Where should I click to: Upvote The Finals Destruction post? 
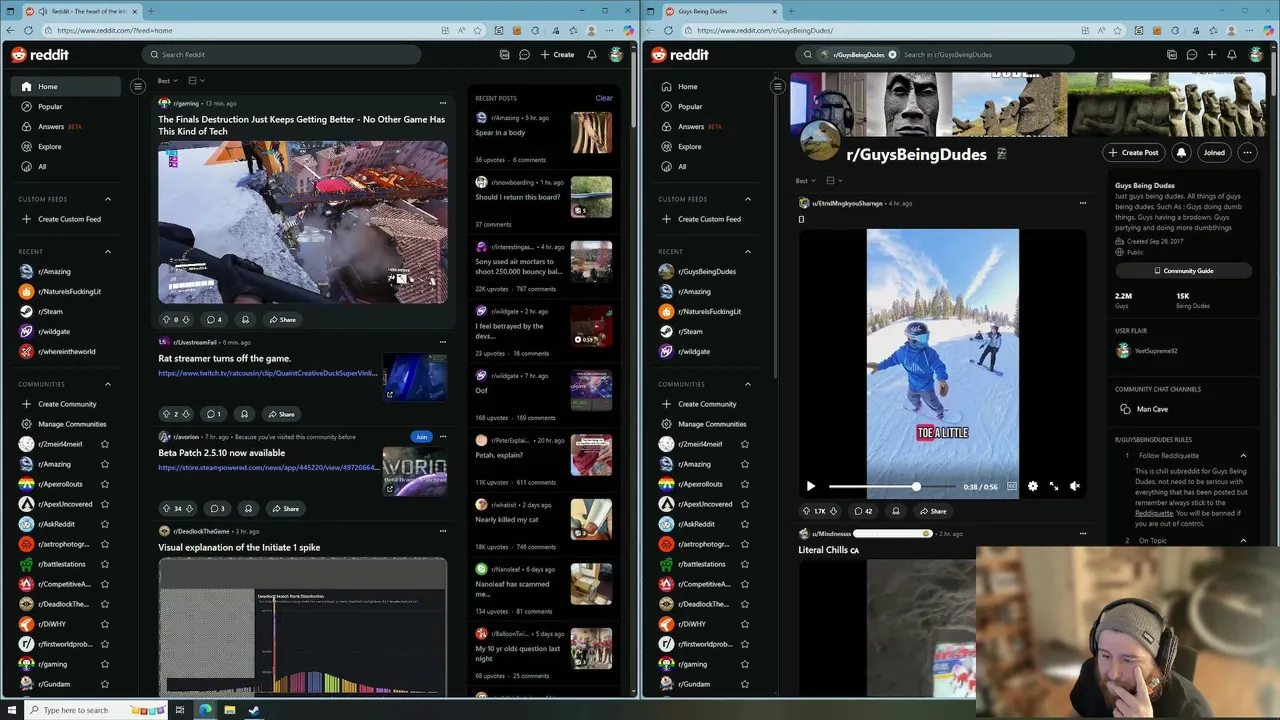coord(166,320)
